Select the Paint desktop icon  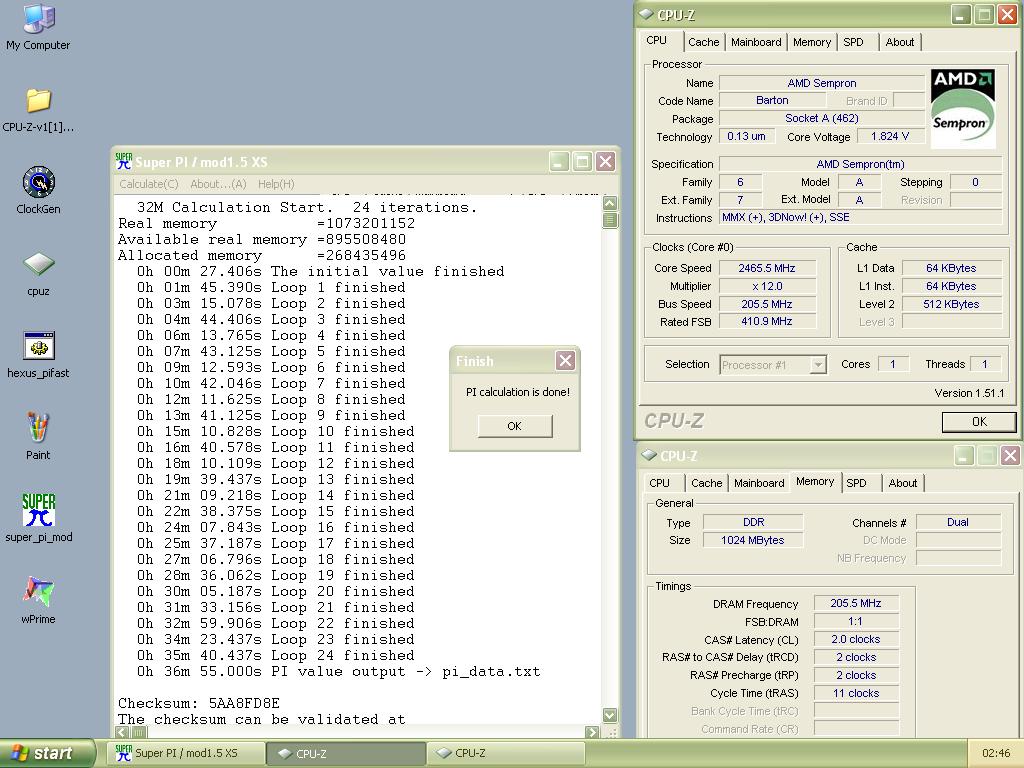pos(38,436)
